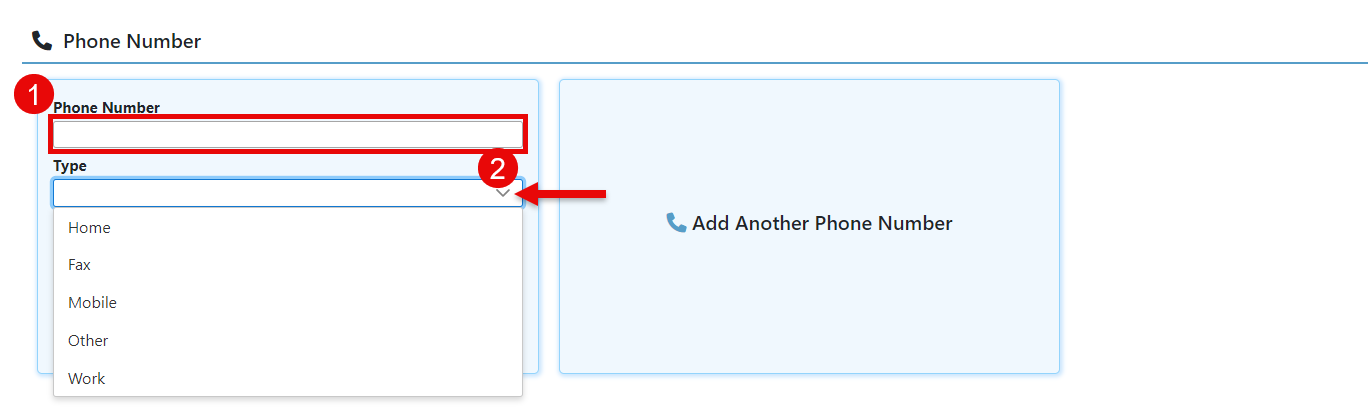Screen dimensions: 1368x410
Task: Click the Phone Number section heading text
Action: [132, 41]
